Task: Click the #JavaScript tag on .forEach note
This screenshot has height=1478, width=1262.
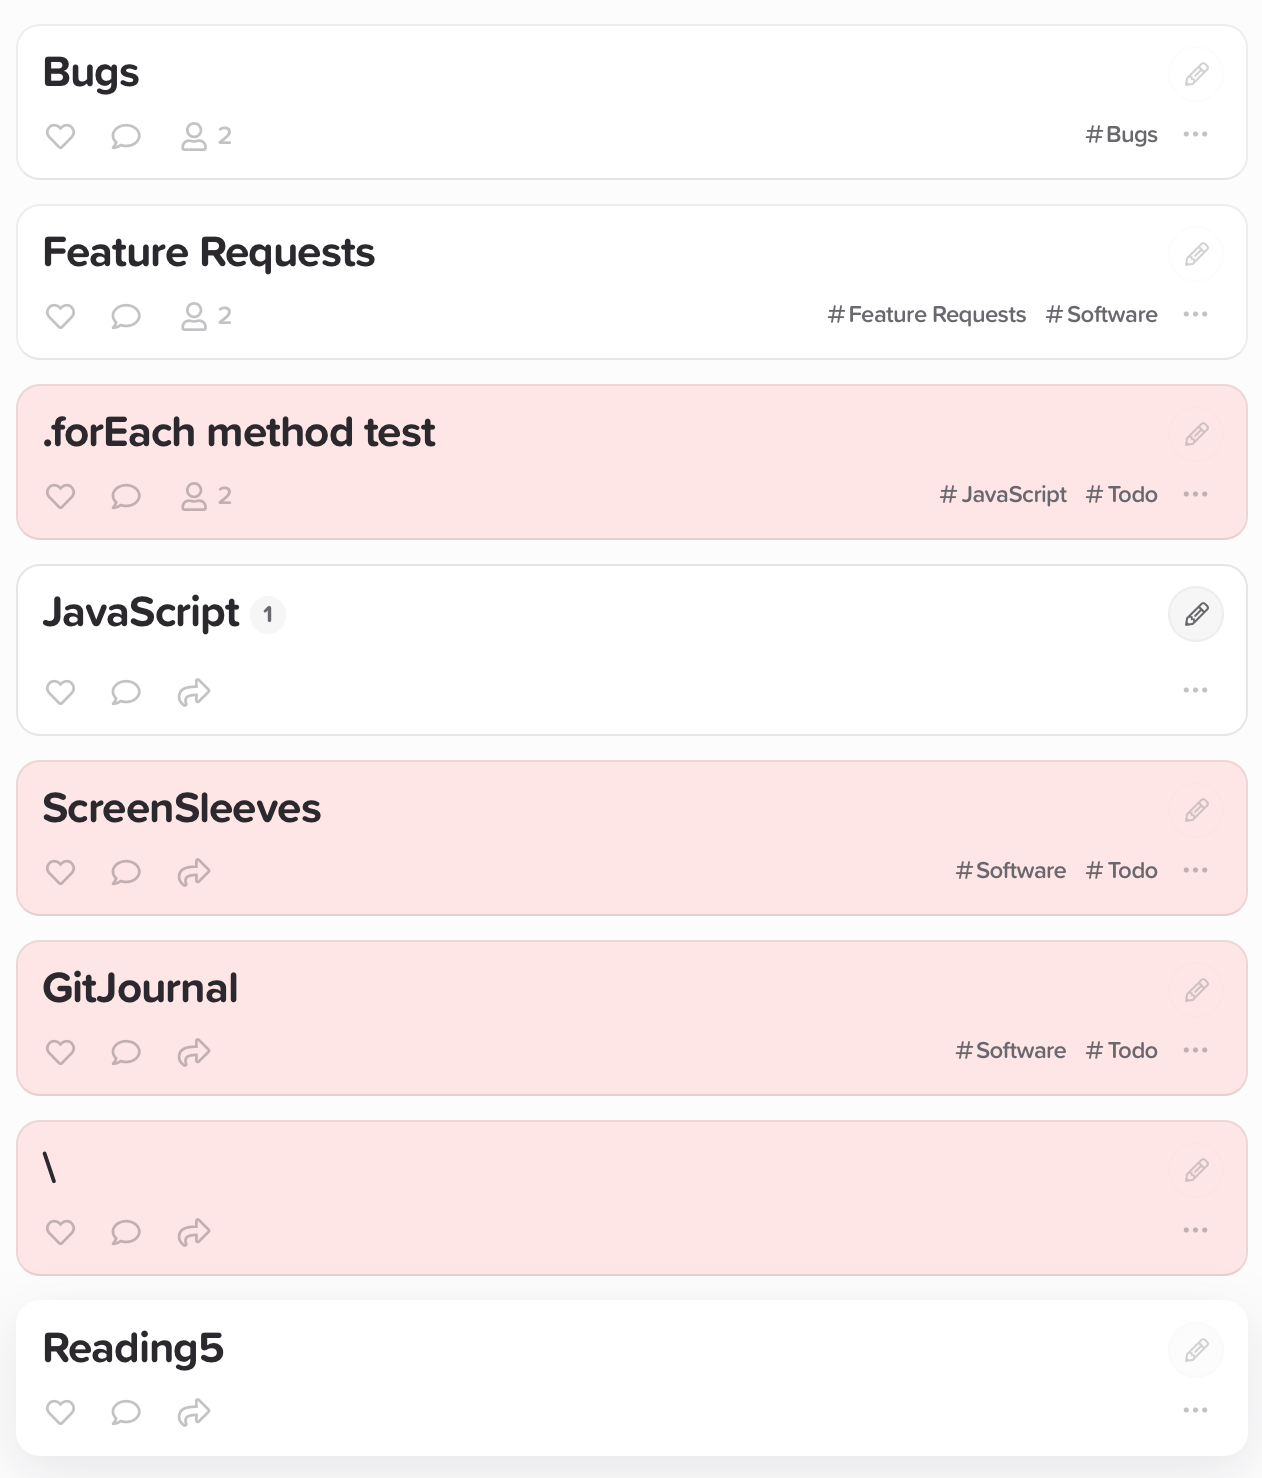Action: (x=1003, y=494)
